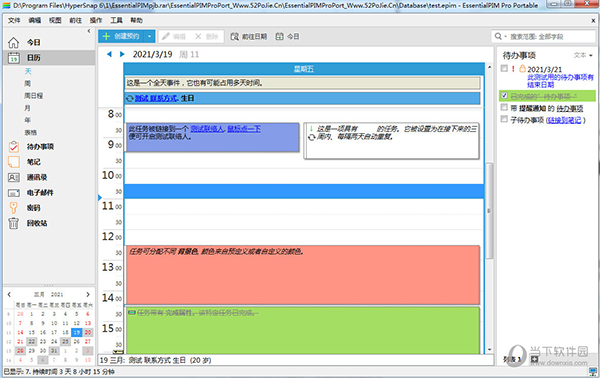Open the 前往 menu
Image resolution: width=600 pixels, height=378 pixels.
pos(75,20)
